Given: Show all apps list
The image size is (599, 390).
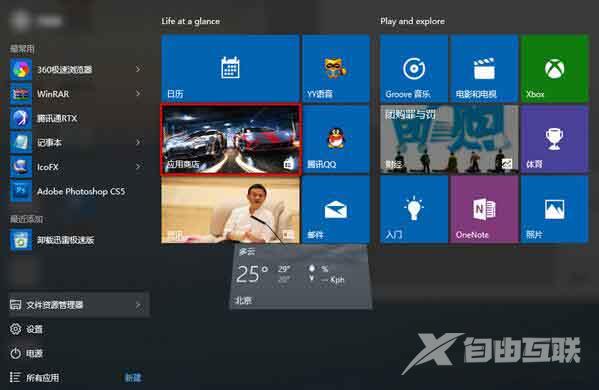Looking at the screenshot, I should click(34, 377).
